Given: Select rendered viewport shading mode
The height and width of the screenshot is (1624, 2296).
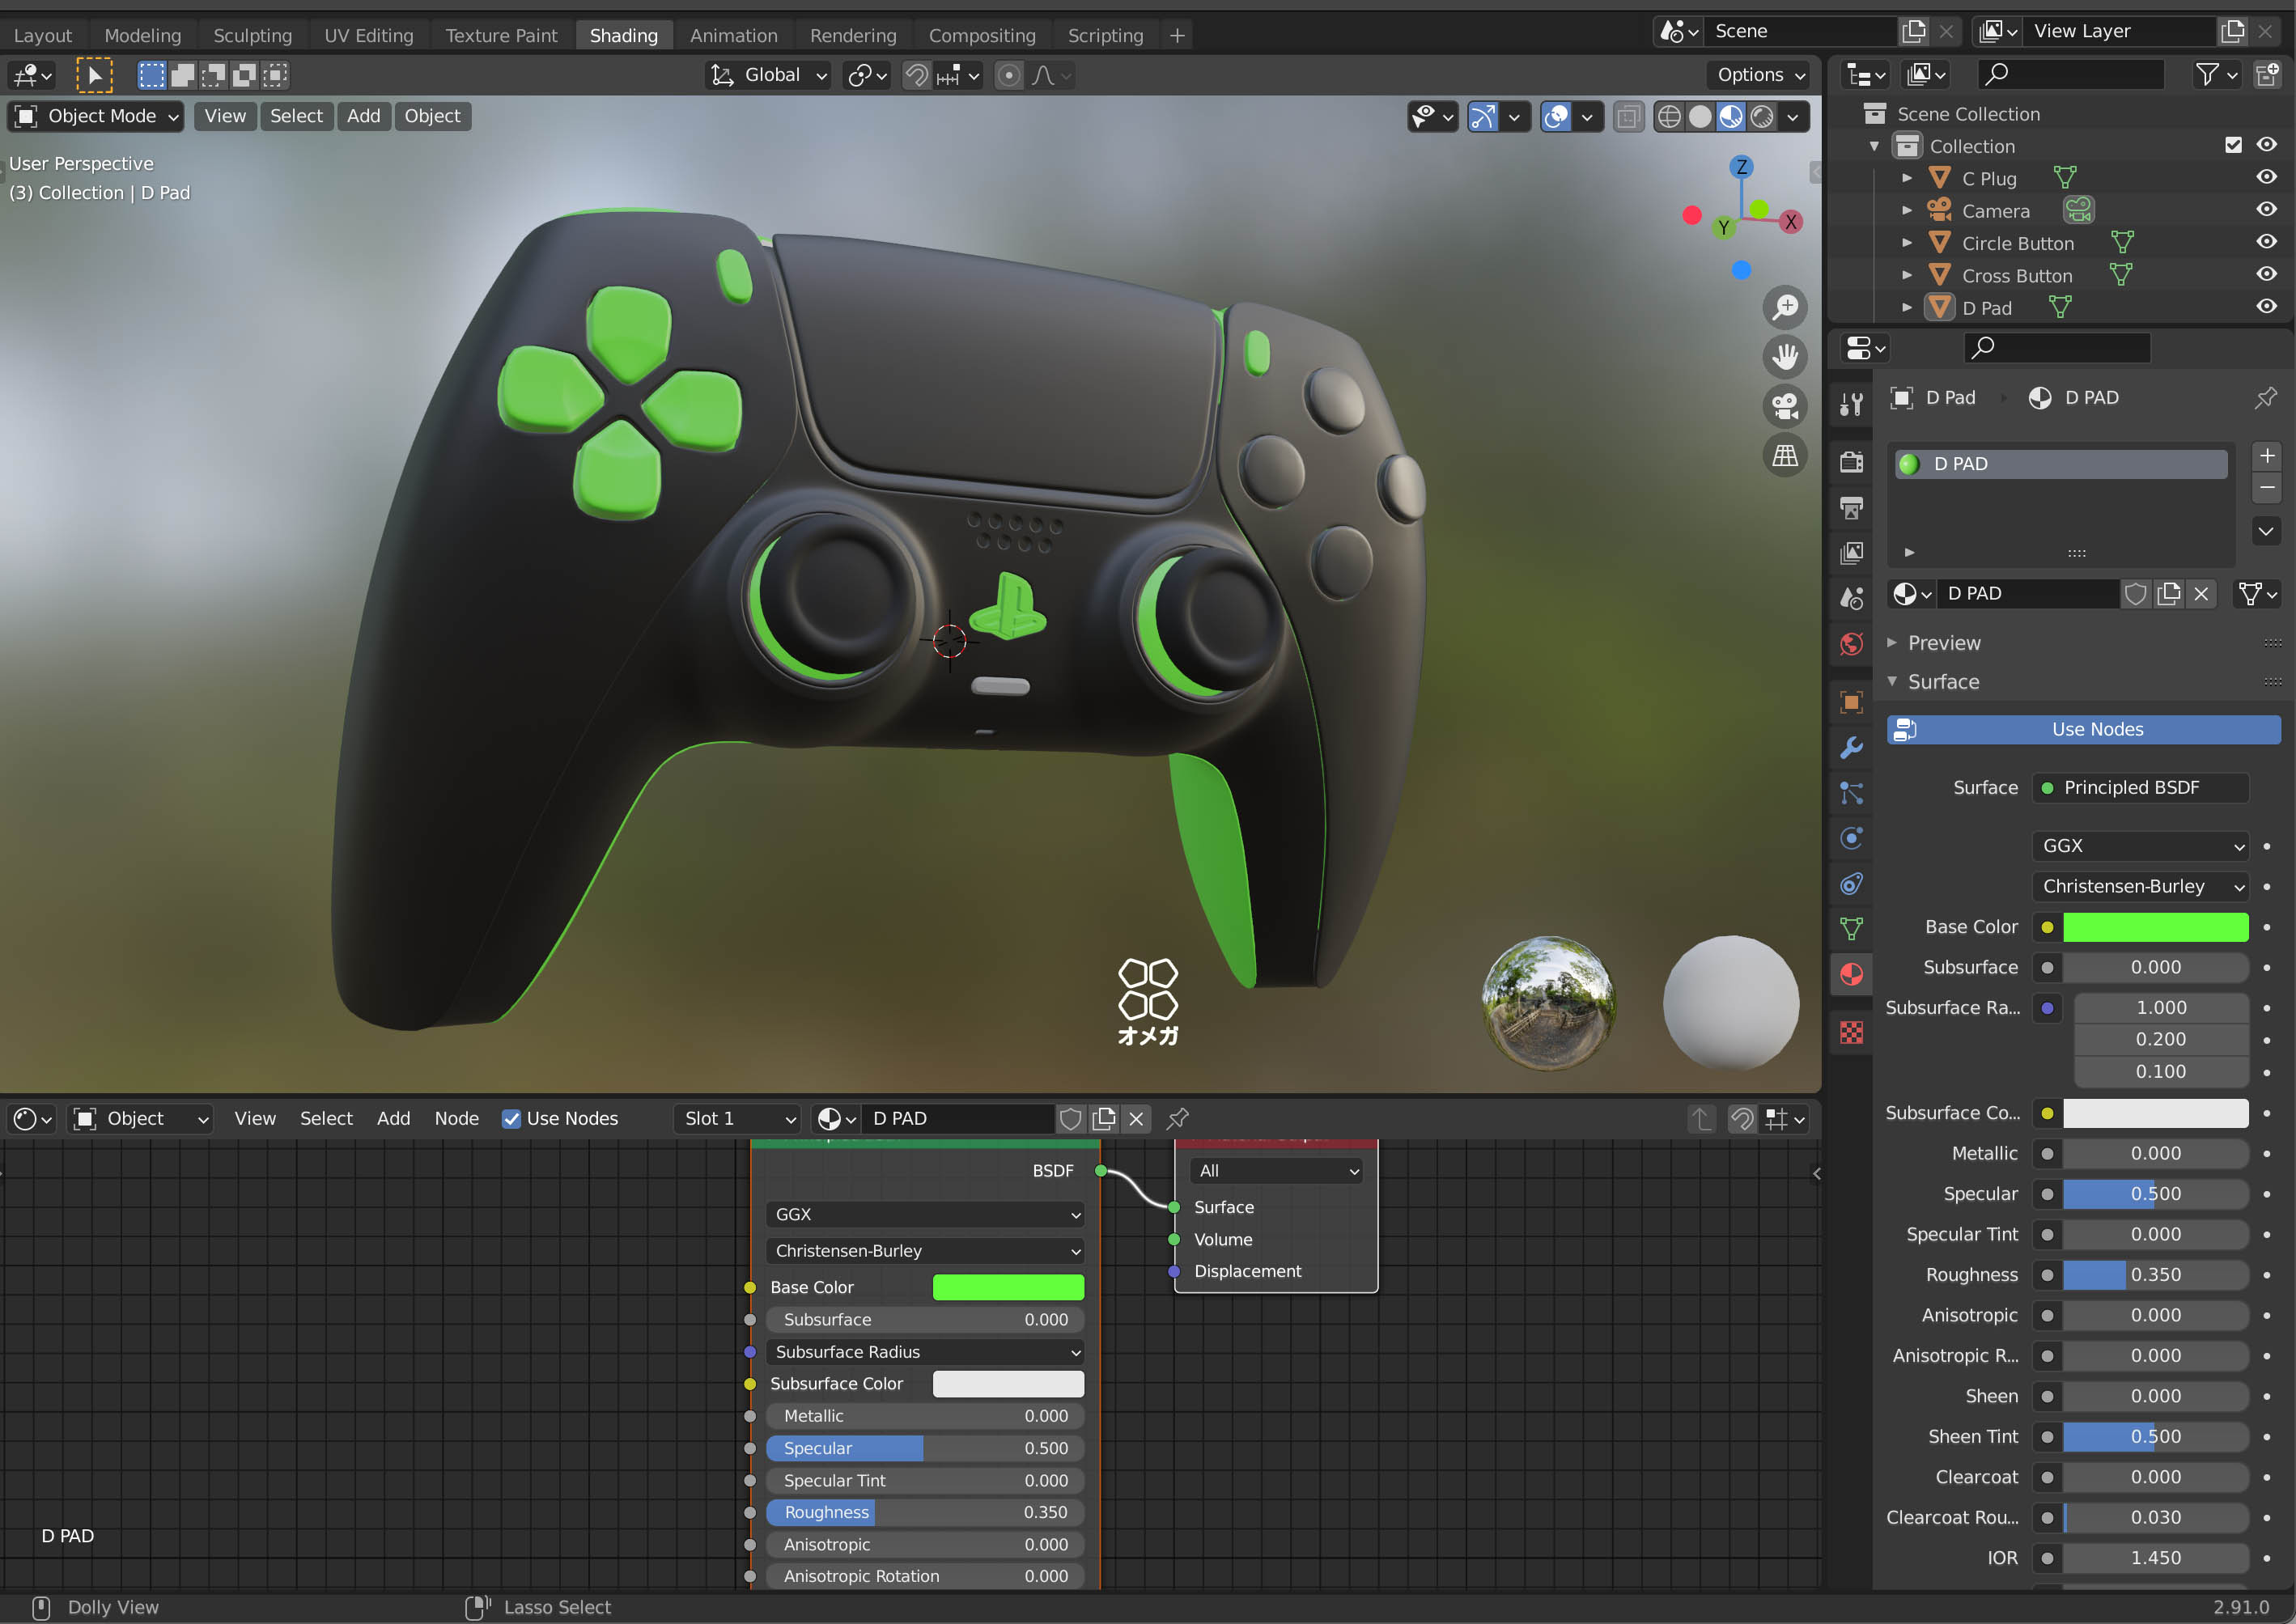Looking at the screenshot, I should tap(1763, 117).
